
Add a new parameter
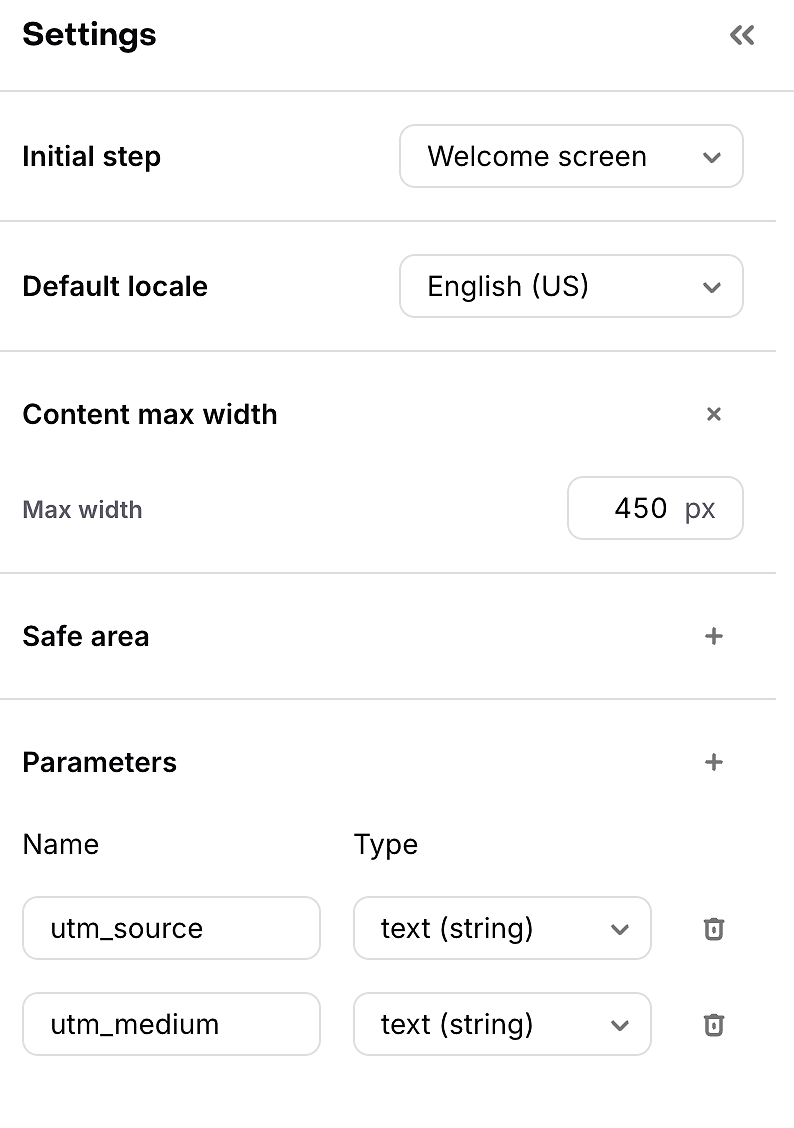713,762
